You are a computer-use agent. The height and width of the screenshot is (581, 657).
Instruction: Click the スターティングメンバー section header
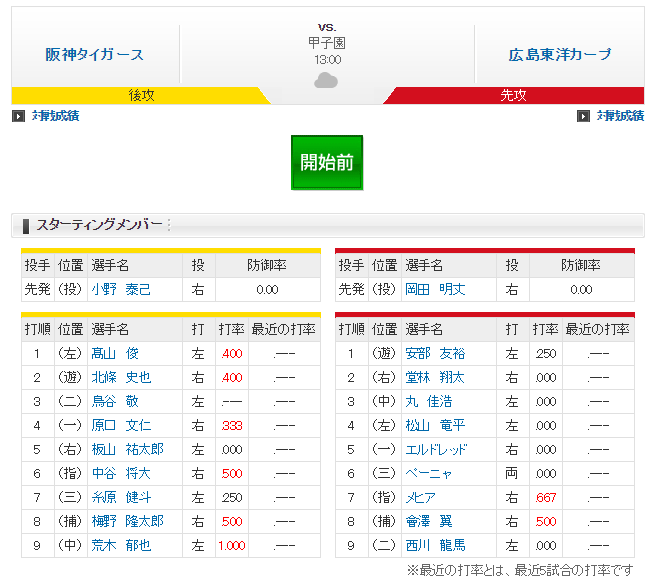tap(328, 225)
